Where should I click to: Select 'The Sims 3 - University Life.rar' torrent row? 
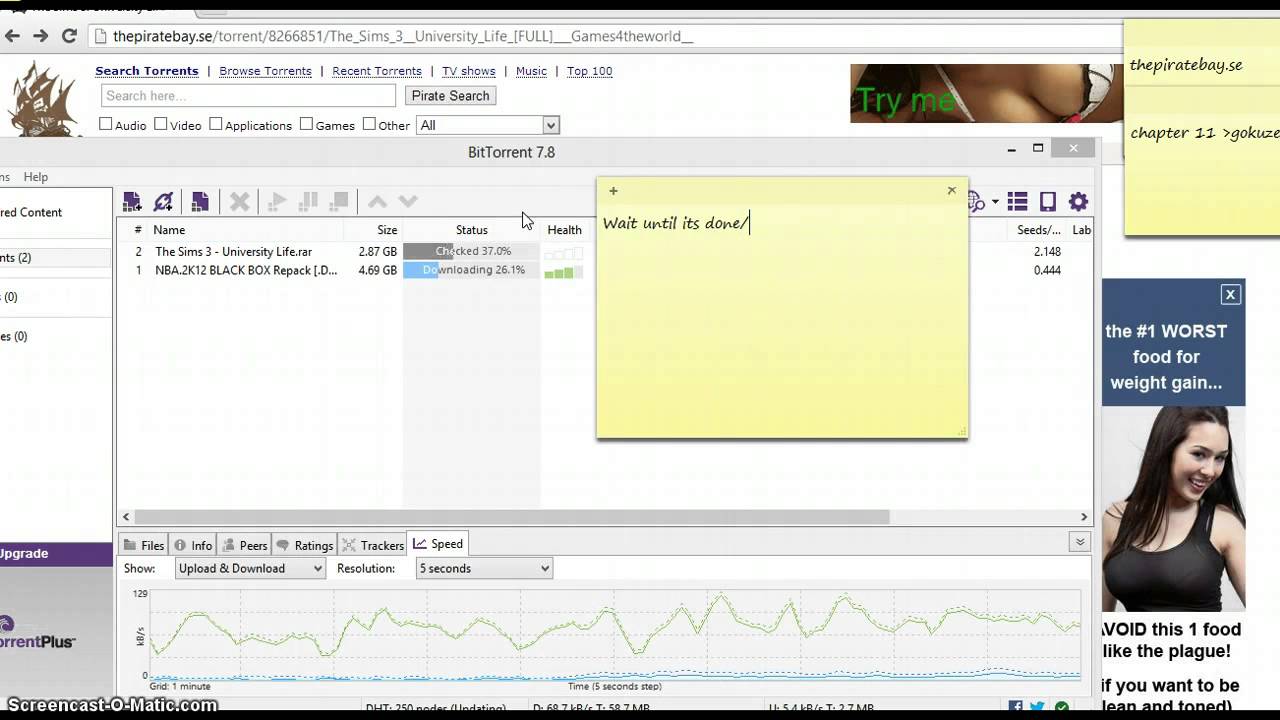coord(605,251)
